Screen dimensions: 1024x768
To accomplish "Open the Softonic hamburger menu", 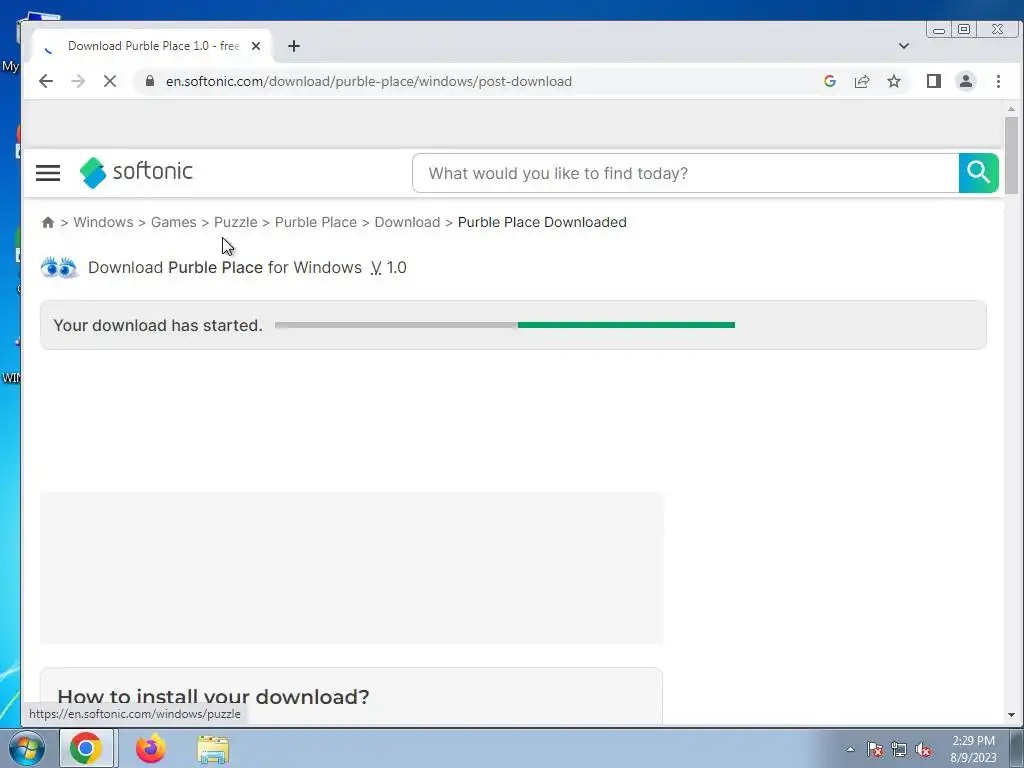I will (48, 173).
